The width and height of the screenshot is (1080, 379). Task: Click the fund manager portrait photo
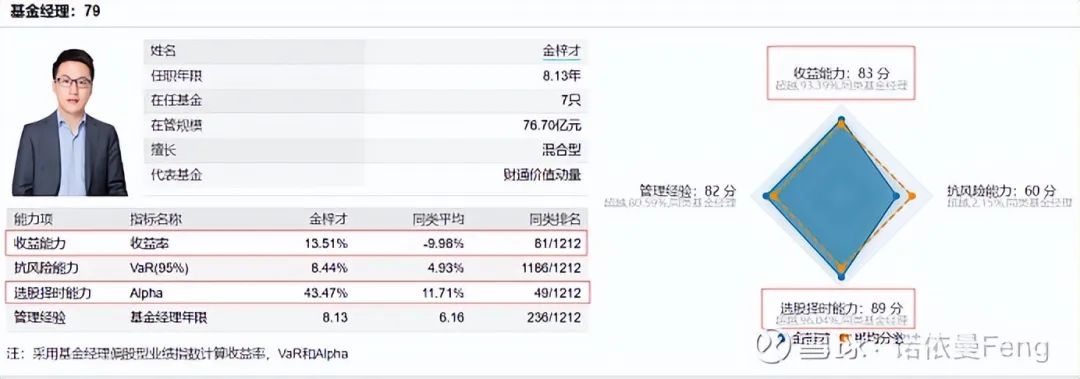pos(69,122)
